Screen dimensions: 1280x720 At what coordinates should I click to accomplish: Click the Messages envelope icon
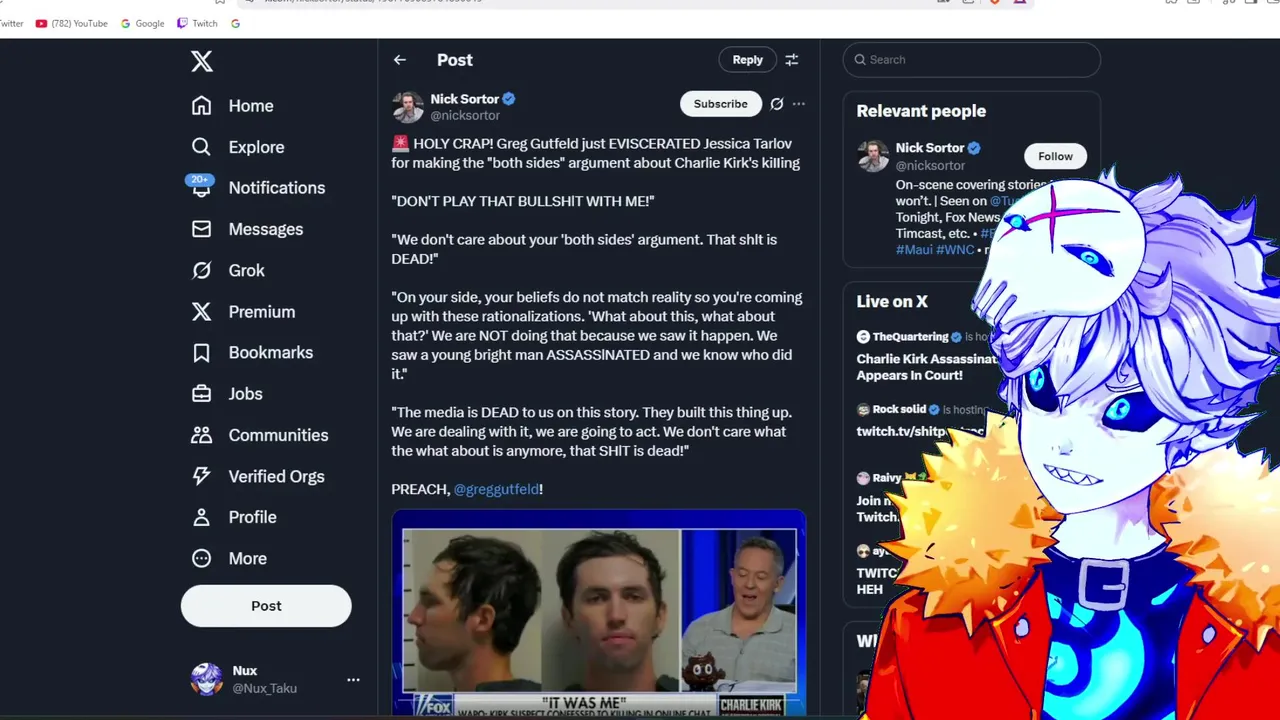click(202, 229)
